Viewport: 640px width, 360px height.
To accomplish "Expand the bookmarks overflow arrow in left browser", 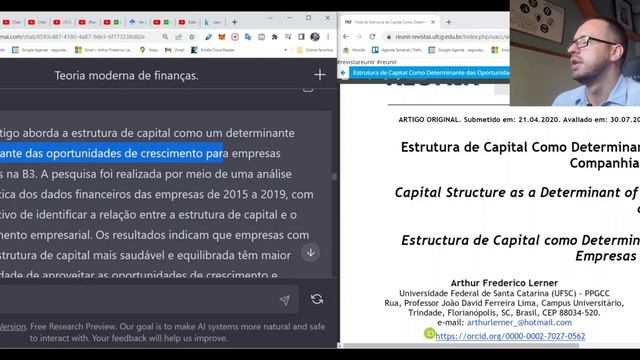I will click(286, 50).
